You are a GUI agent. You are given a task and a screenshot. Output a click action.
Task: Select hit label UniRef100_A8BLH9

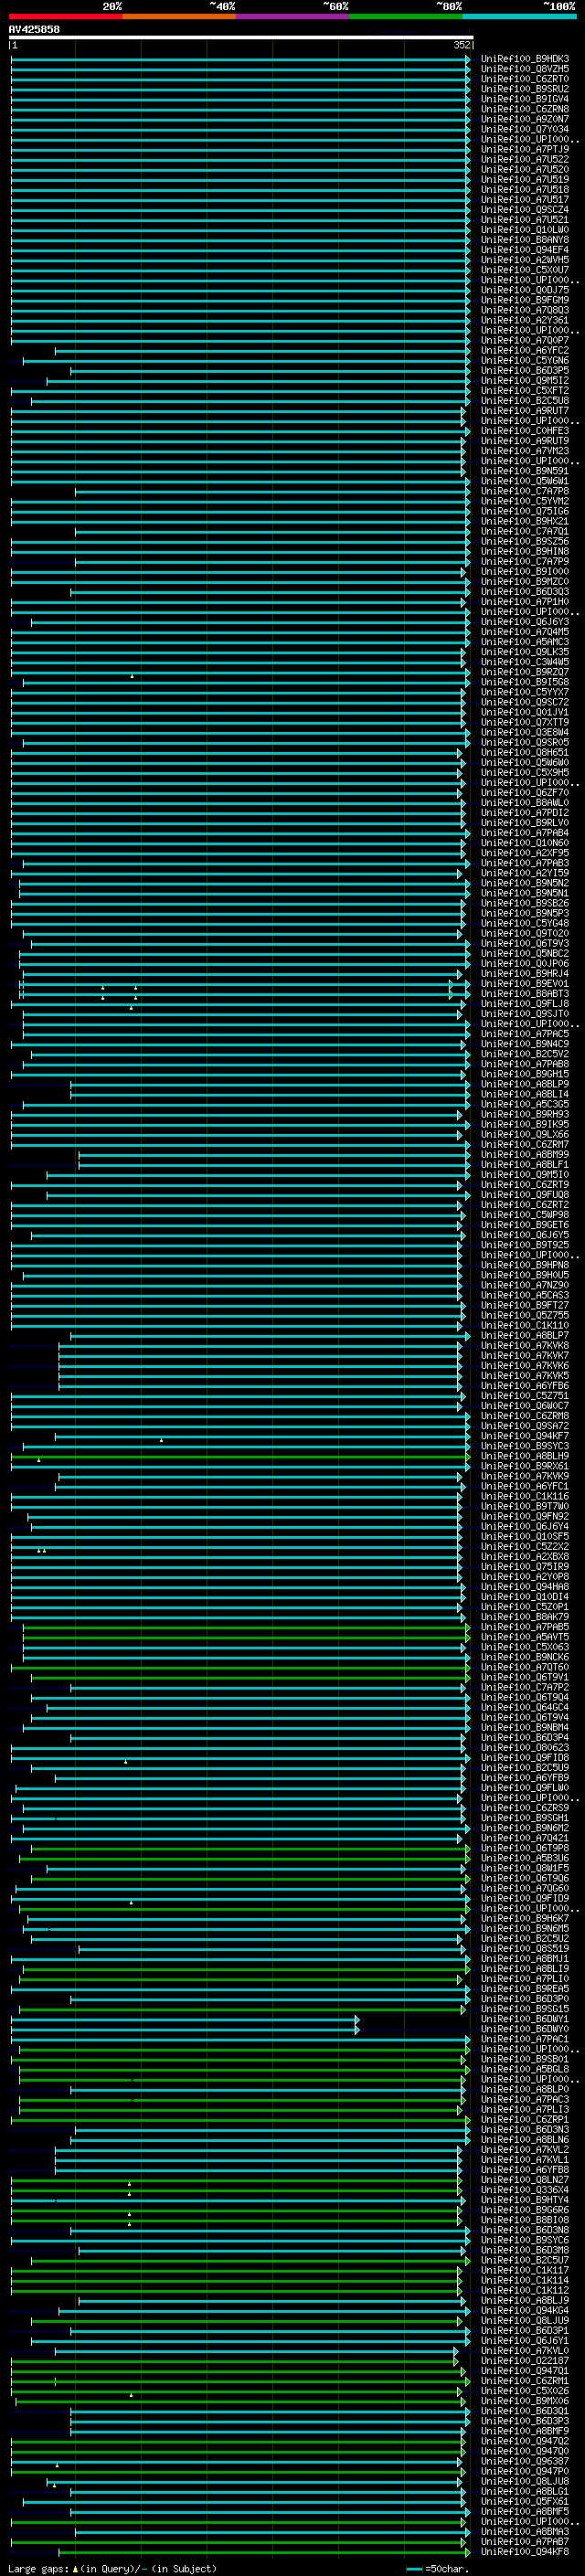pos(524,1456)
